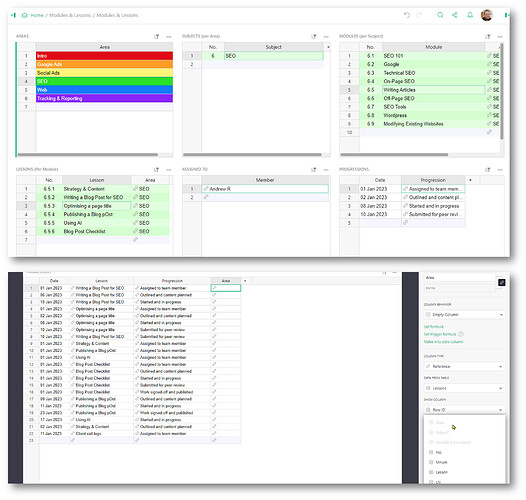Open the Data From Table Lessons dropdown

[x=464, y=388]
